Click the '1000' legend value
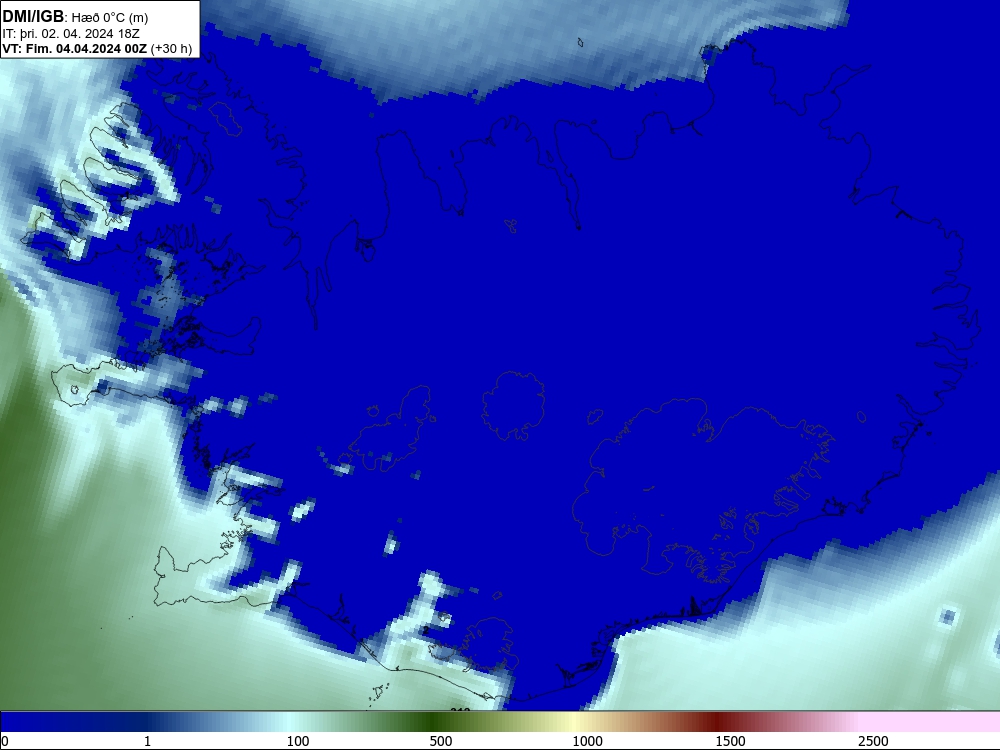The width and height of the screenshot is (1000, 750). coord(587,741)
